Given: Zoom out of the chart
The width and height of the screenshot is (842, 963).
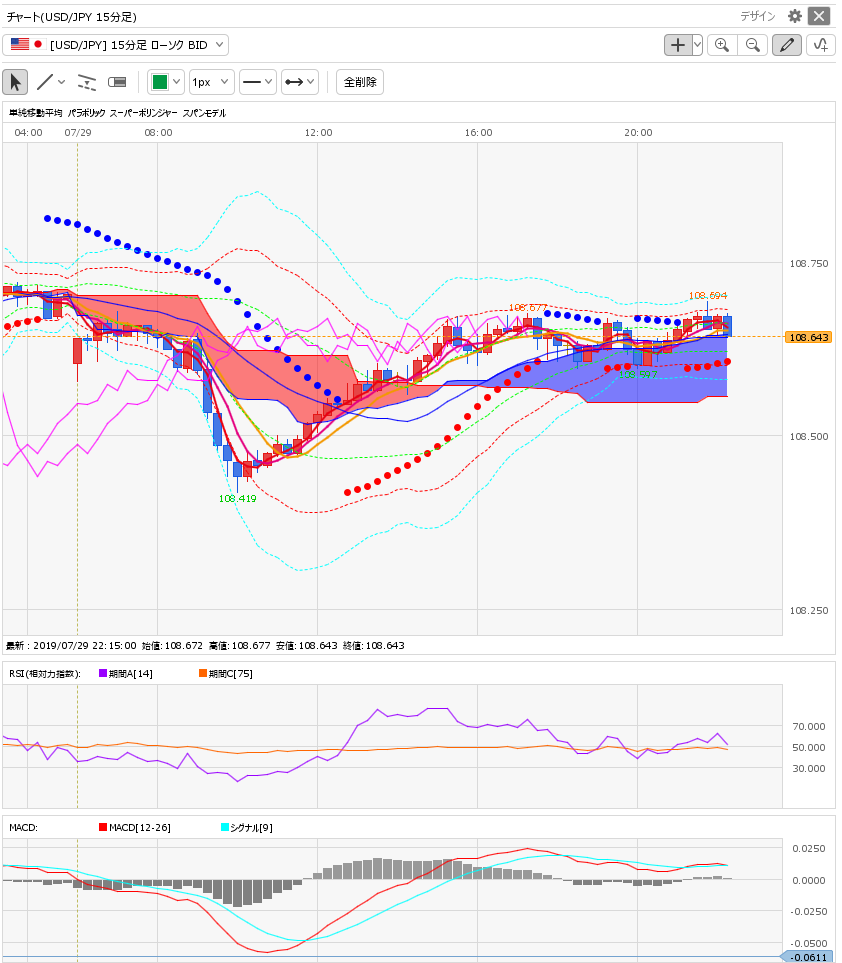Looking at the screenshot, I should point(753,45).
